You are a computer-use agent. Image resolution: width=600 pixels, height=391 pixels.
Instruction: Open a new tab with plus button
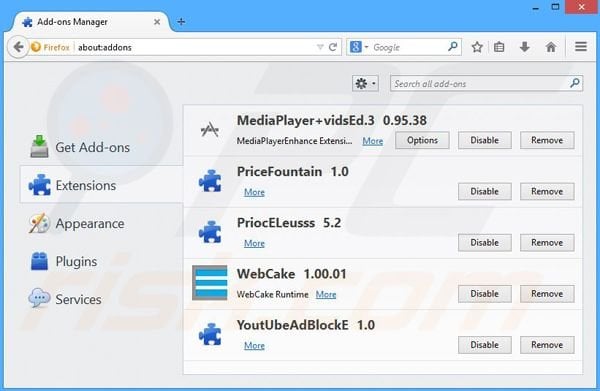[181, 22]
